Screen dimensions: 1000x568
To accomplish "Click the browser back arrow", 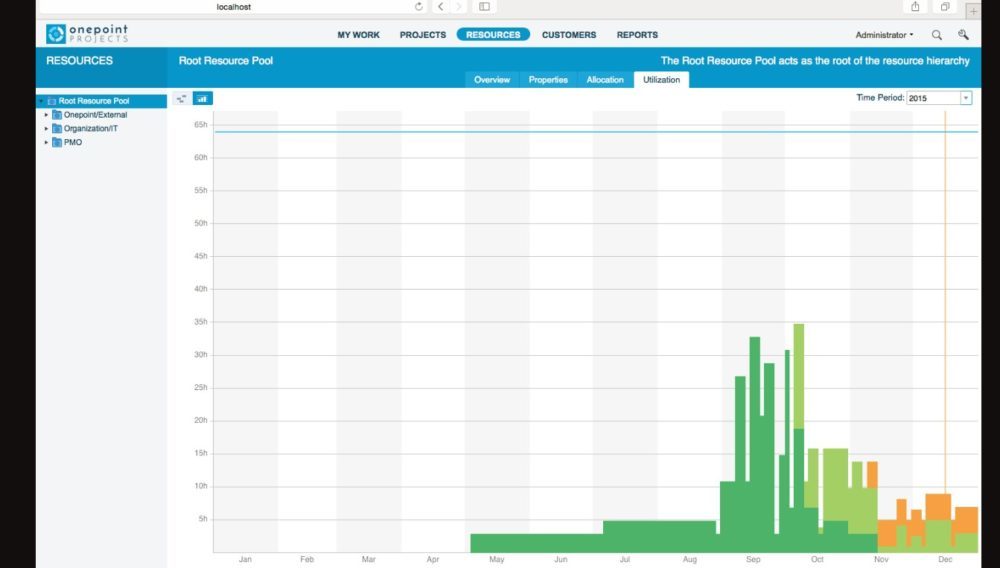I will click(x=440, y=7).
